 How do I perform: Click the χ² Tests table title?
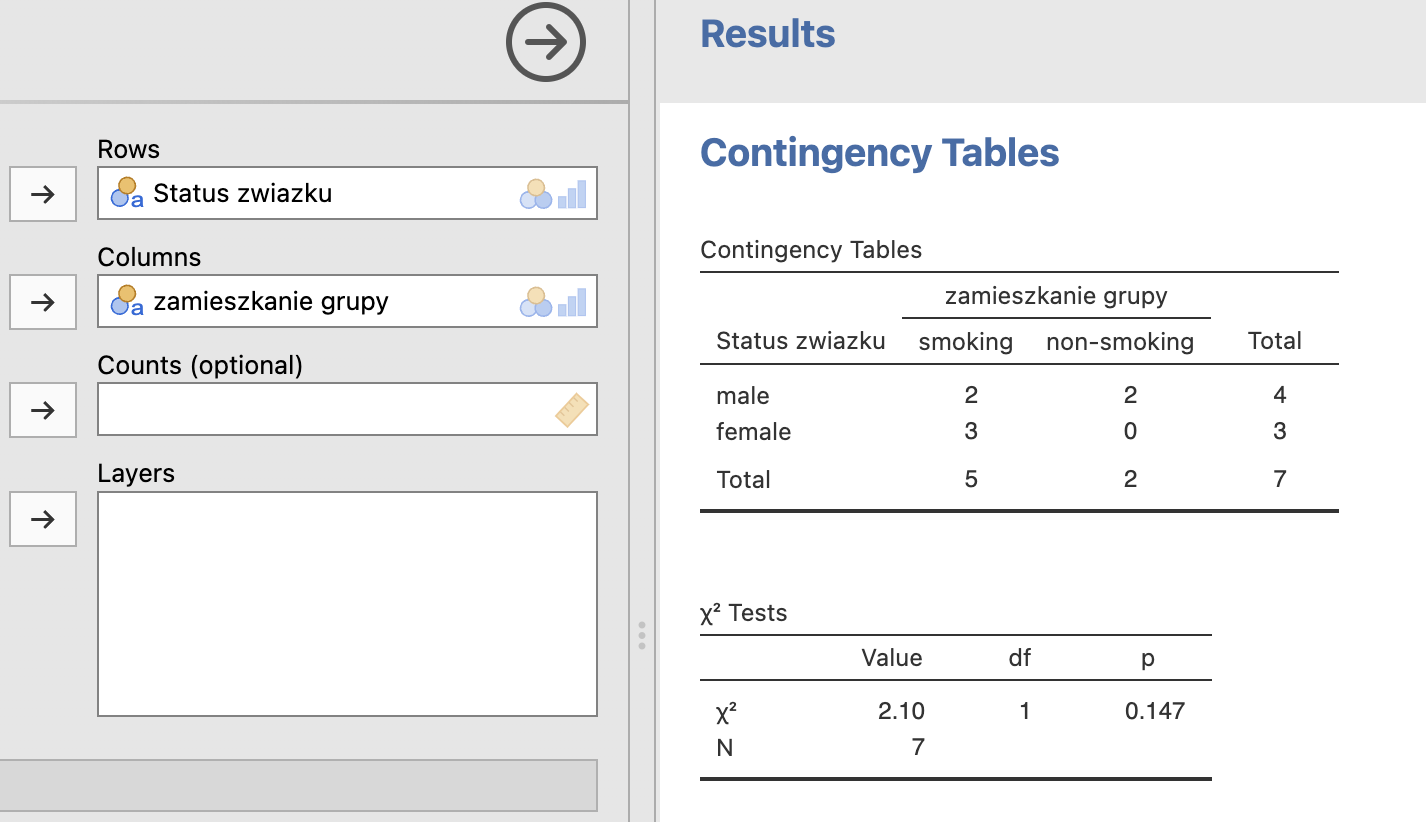coord(744,613)
